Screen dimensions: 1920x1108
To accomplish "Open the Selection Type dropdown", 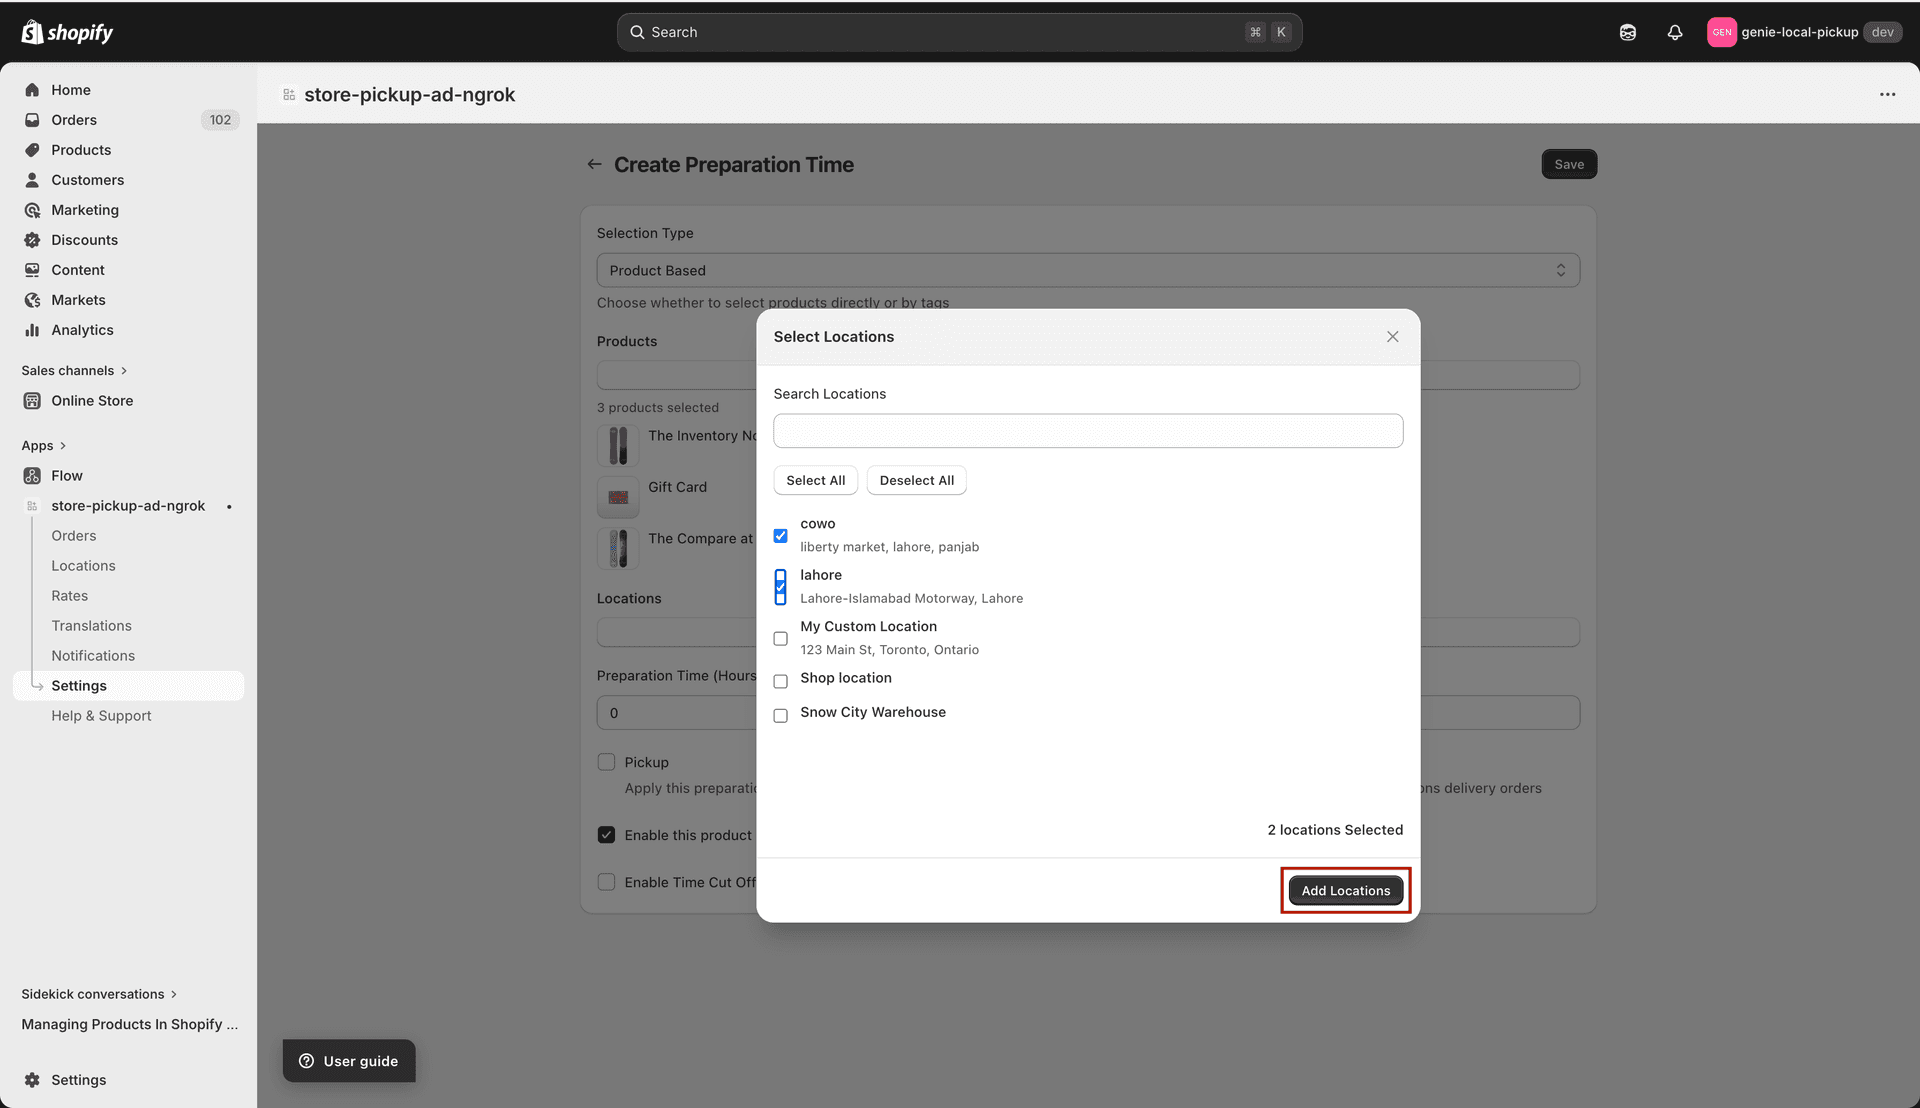I will coord(1087,269).
